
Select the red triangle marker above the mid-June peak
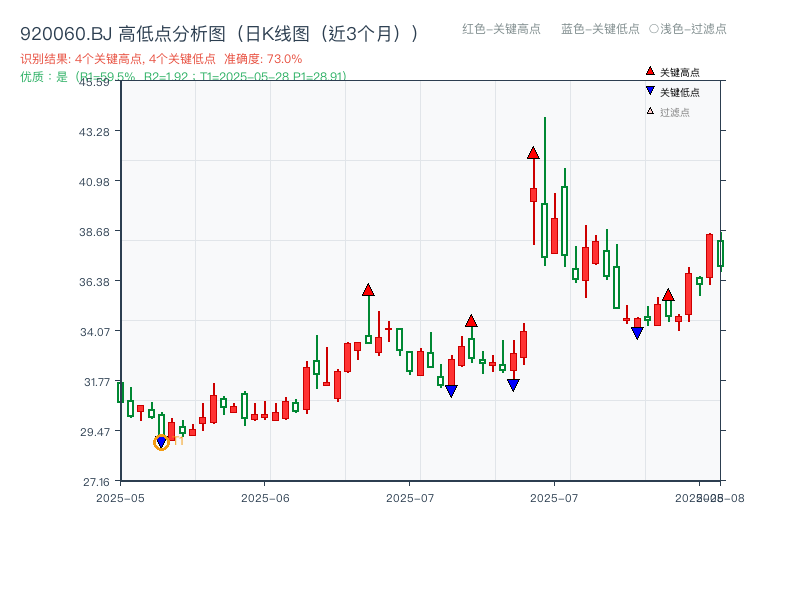(x=369, y=289)
